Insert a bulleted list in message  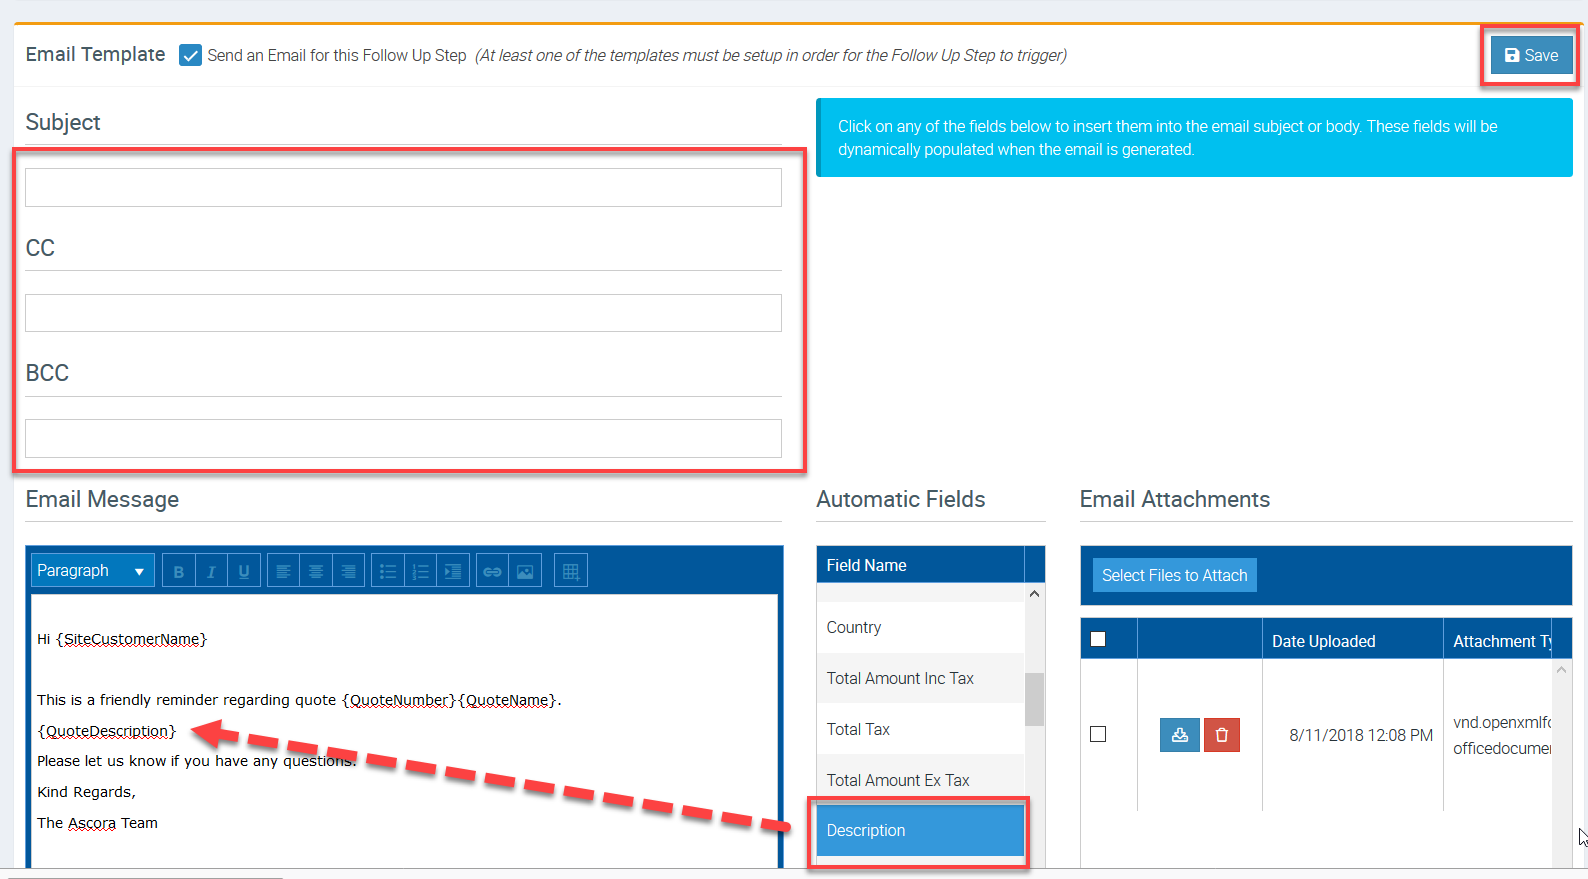click(388, 571)
